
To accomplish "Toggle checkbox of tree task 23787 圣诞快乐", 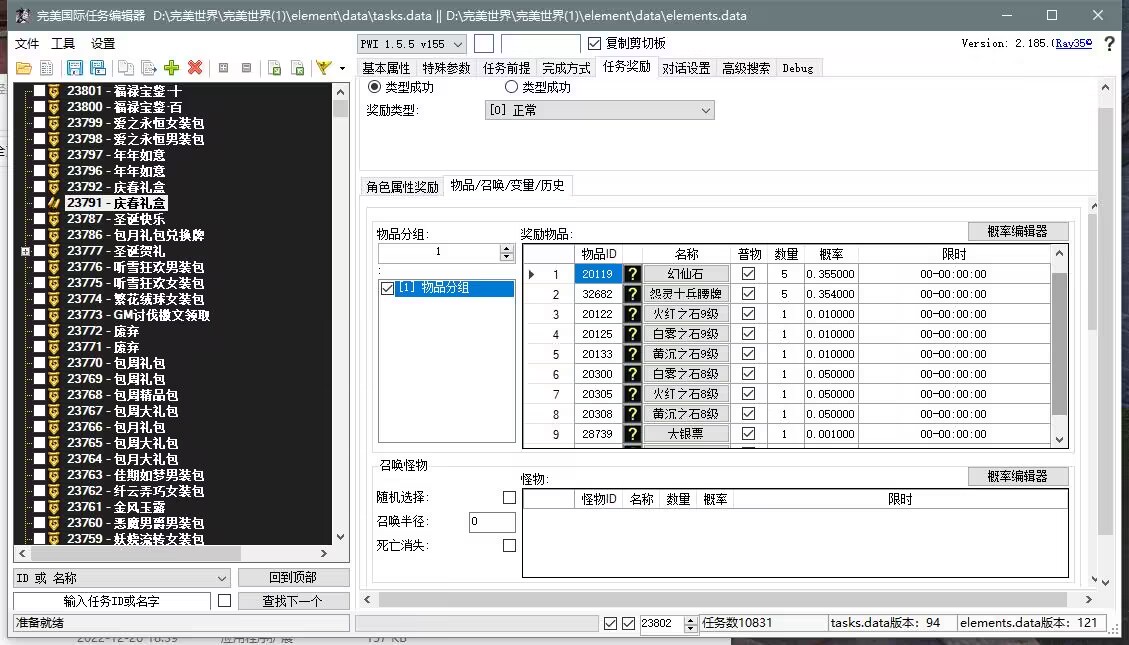I will tap(40, 219).
